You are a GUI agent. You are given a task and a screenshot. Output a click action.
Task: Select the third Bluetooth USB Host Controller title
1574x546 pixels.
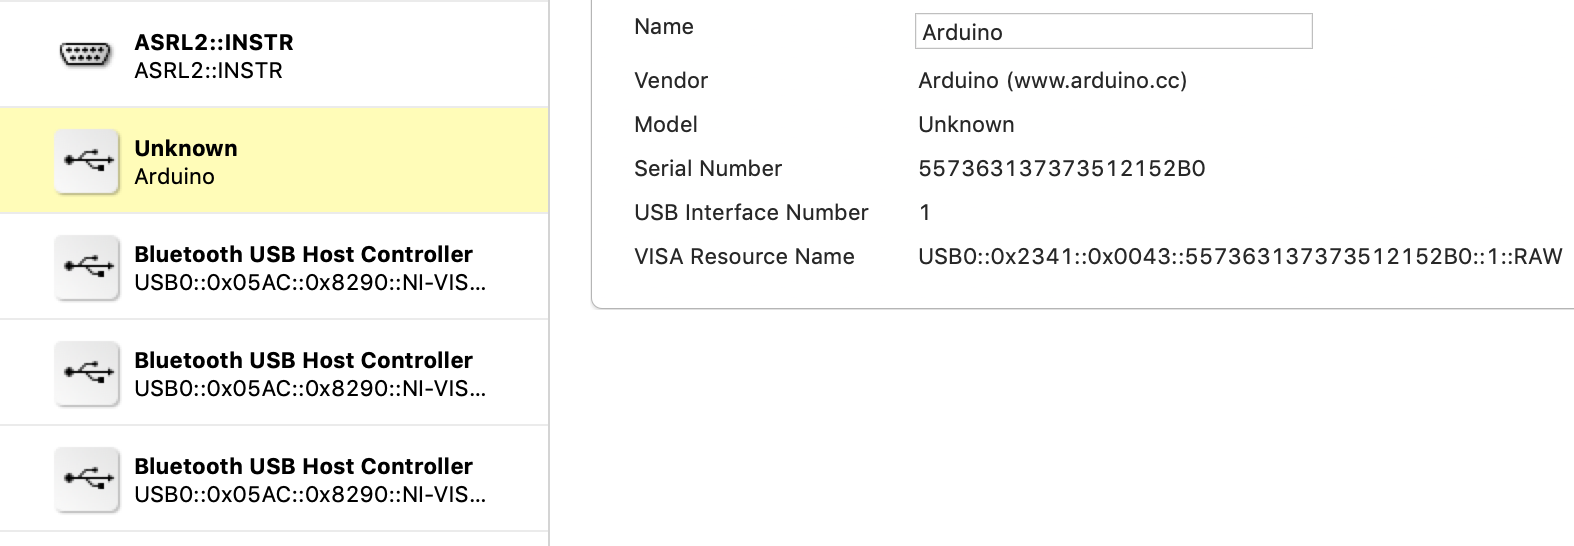(x=303, y=466)
